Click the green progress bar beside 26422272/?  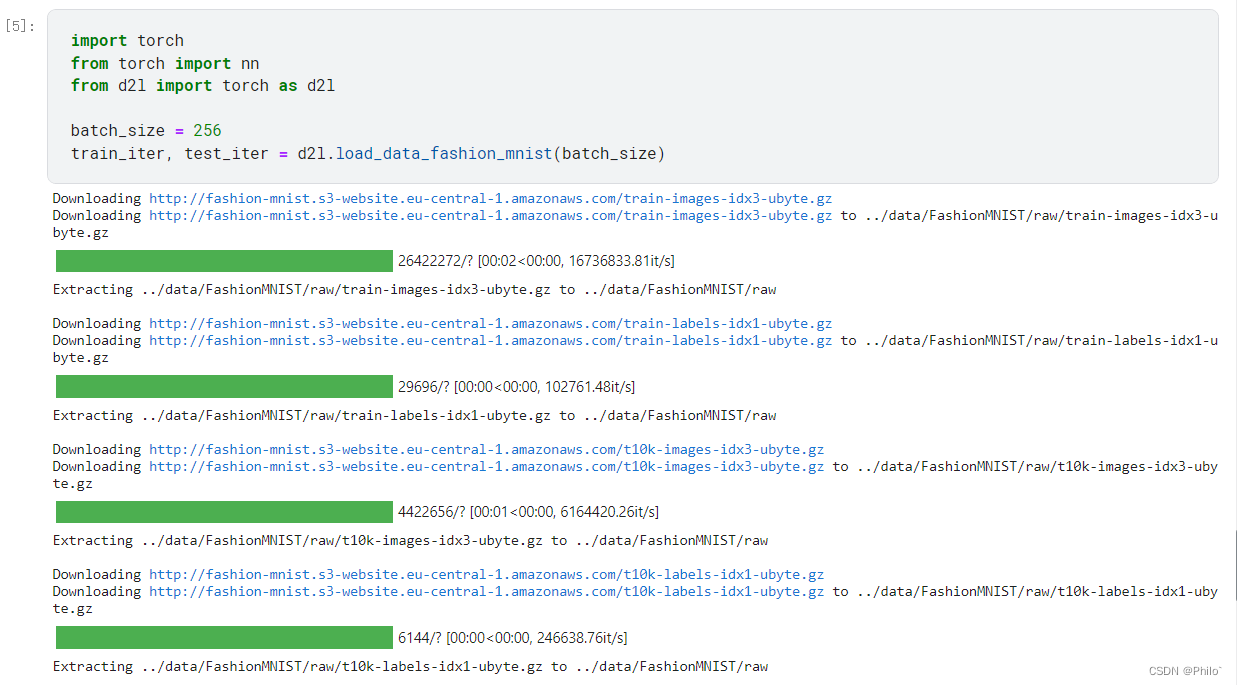[224, 261]
